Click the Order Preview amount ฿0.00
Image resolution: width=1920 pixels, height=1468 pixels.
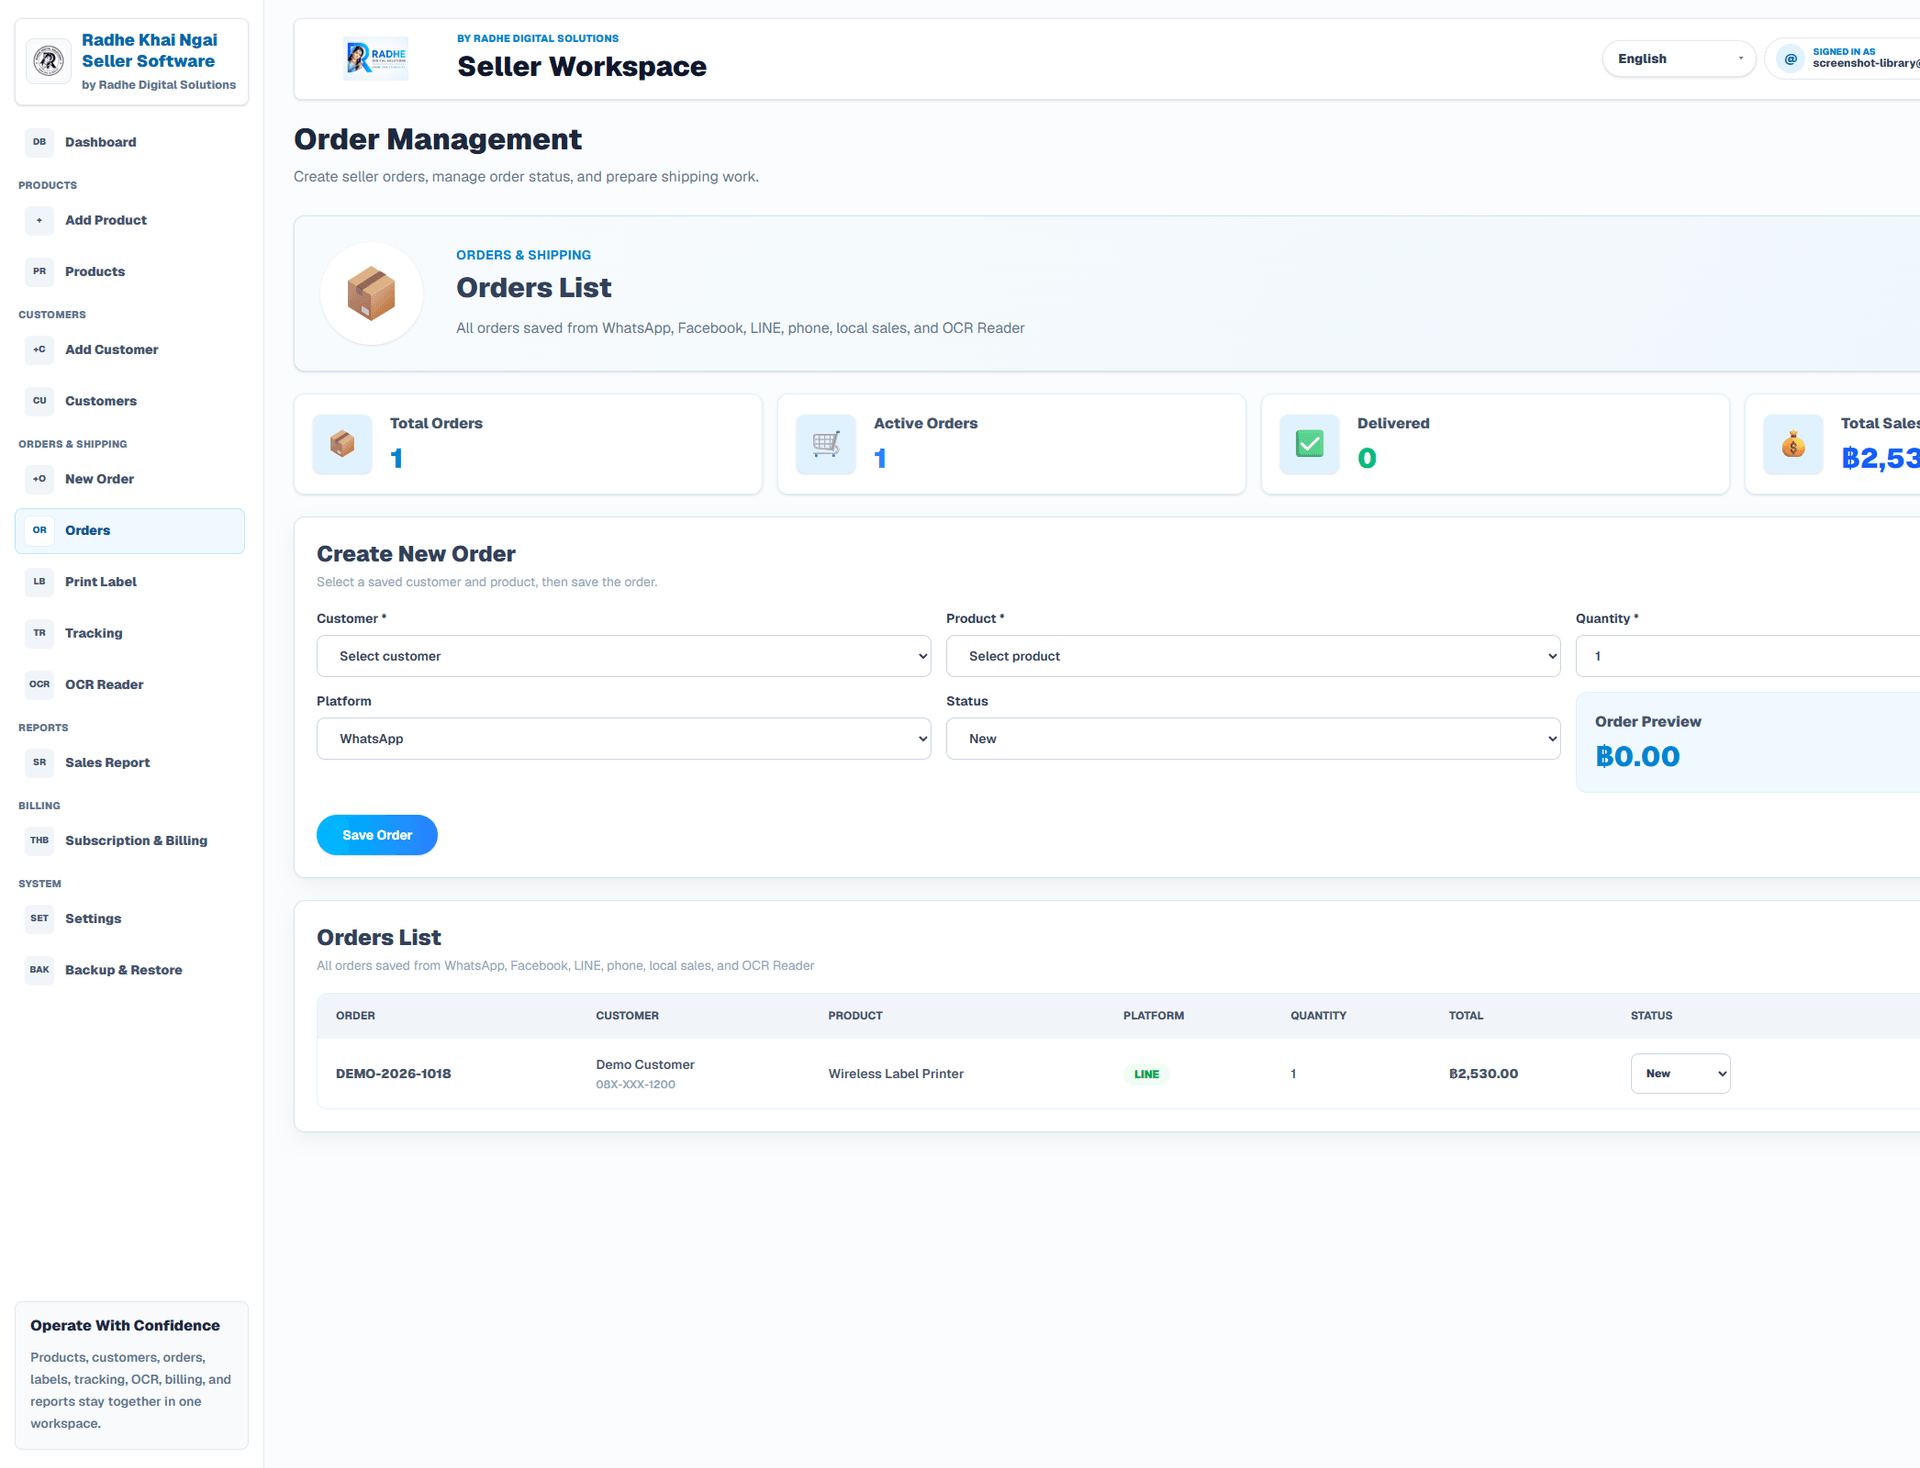(1637, 756)
